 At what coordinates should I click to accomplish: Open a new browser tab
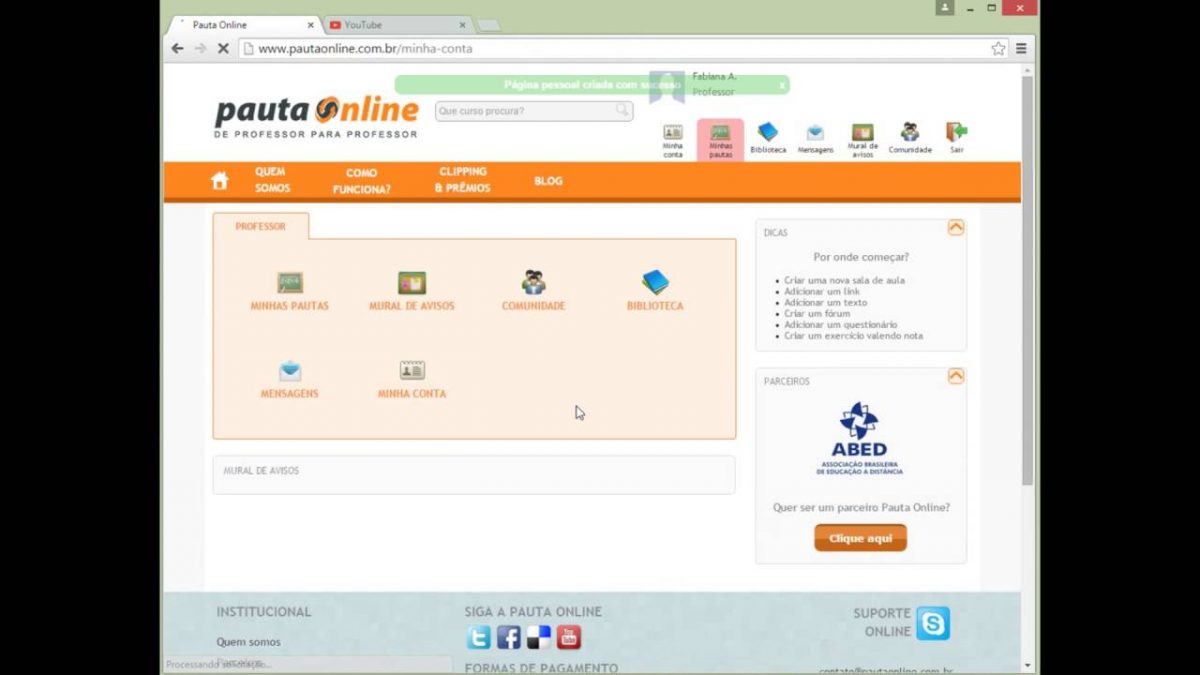(x=488, y=25)
